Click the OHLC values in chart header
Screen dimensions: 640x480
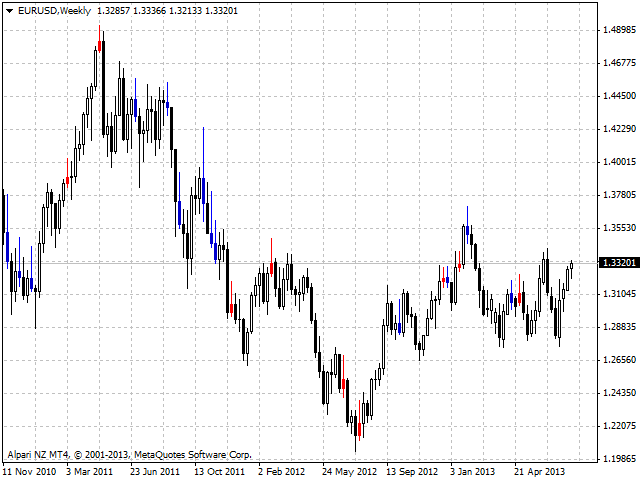[x=153, y=10]
